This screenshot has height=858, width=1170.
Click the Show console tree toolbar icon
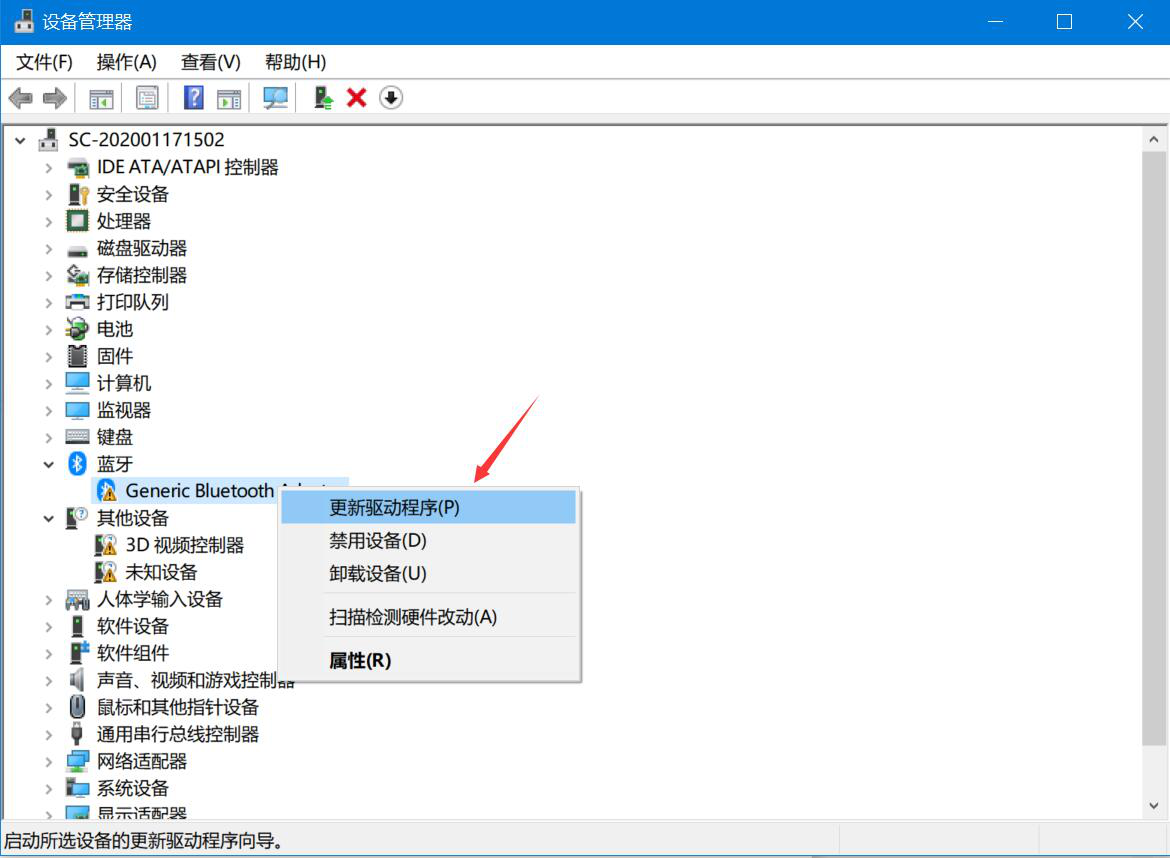coord(100,97)
